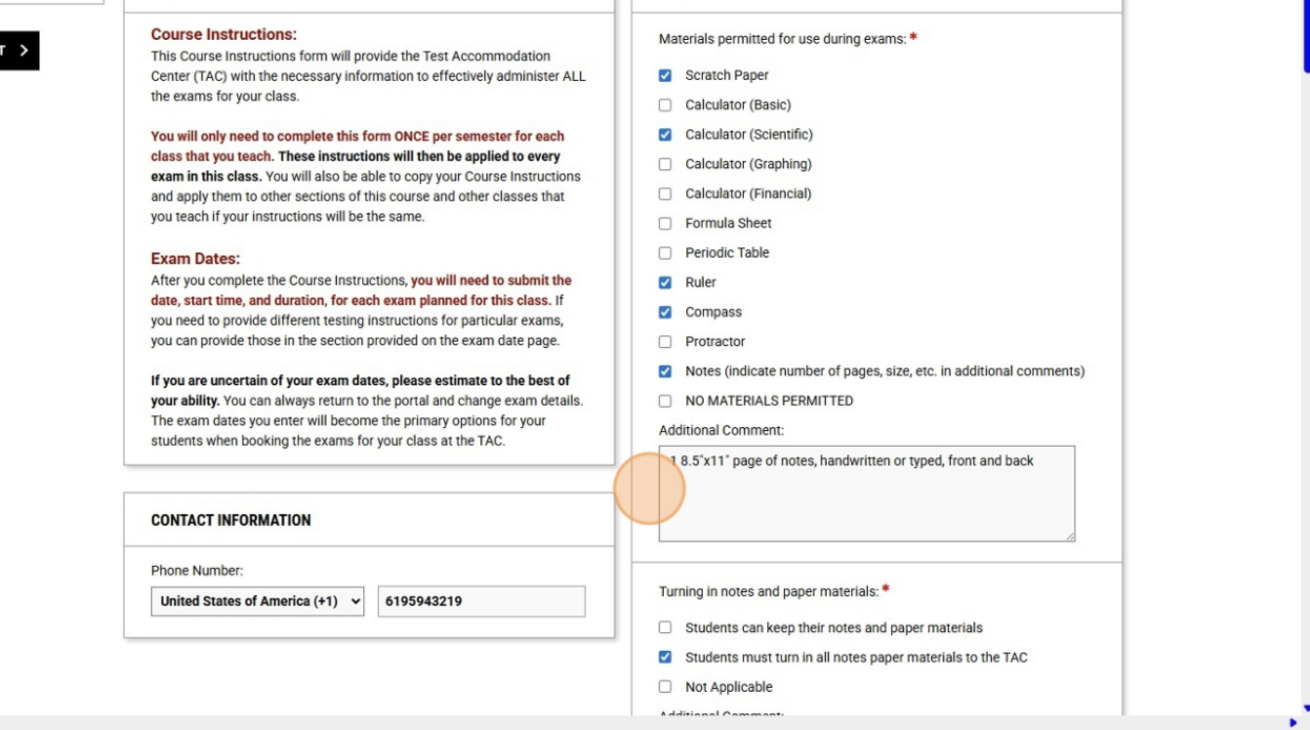The image size is (1310, 730).
Task: Check the Calculator (Graphing) box
Action: point(665,164)
